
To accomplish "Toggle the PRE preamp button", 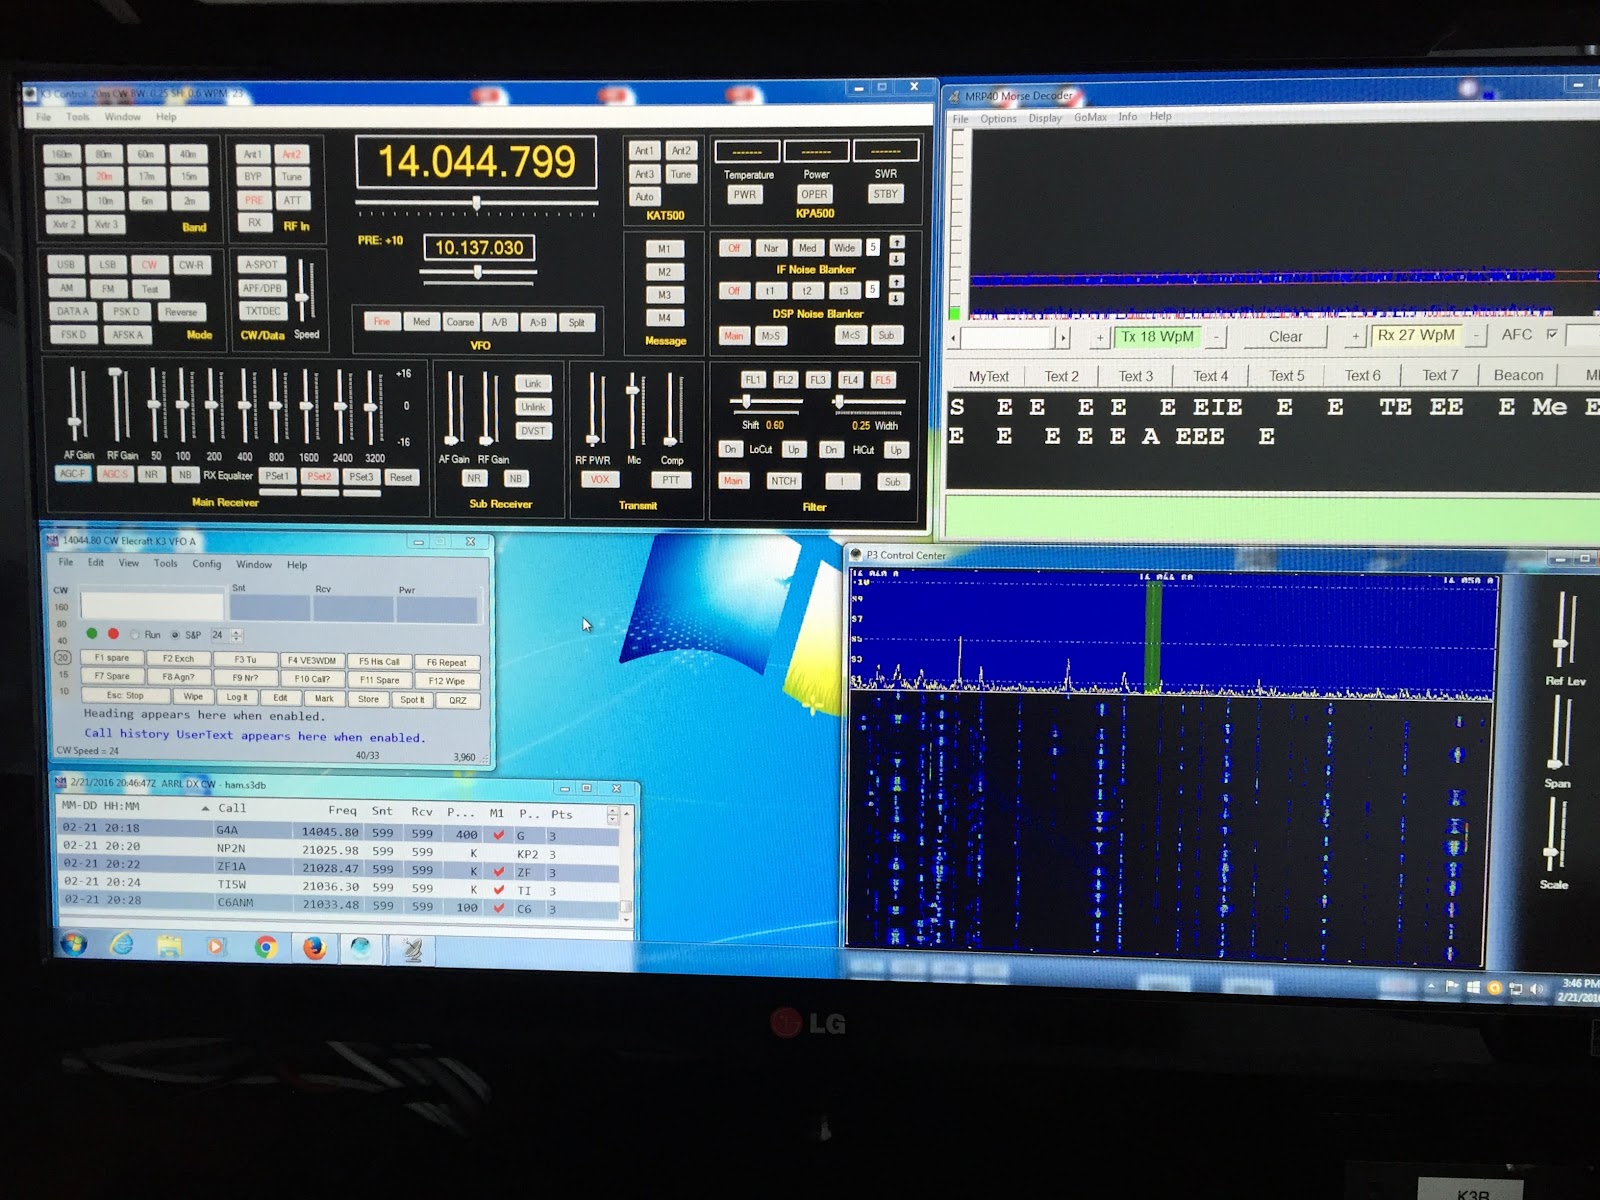I will (254, 200).
